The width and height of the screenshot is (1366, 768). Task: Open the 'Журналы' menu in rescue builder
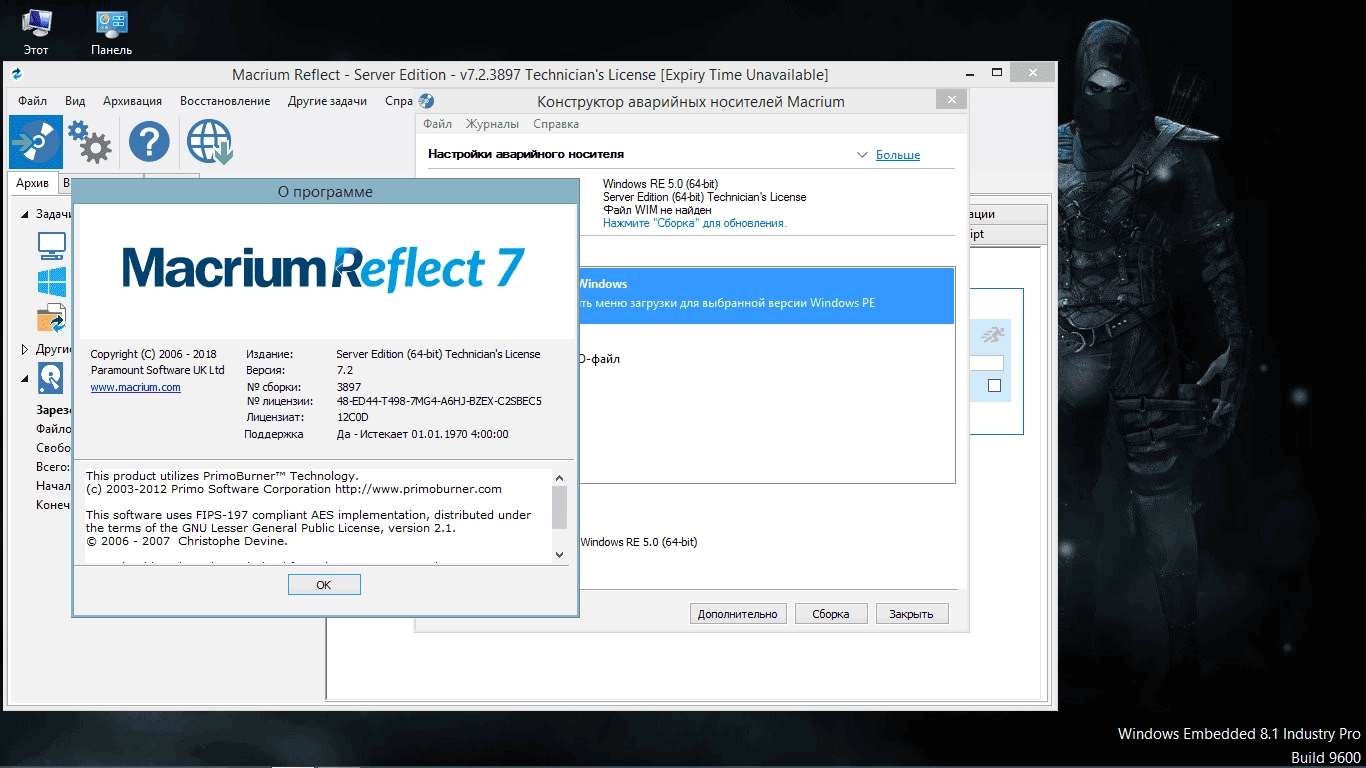(x=492, y=124)
